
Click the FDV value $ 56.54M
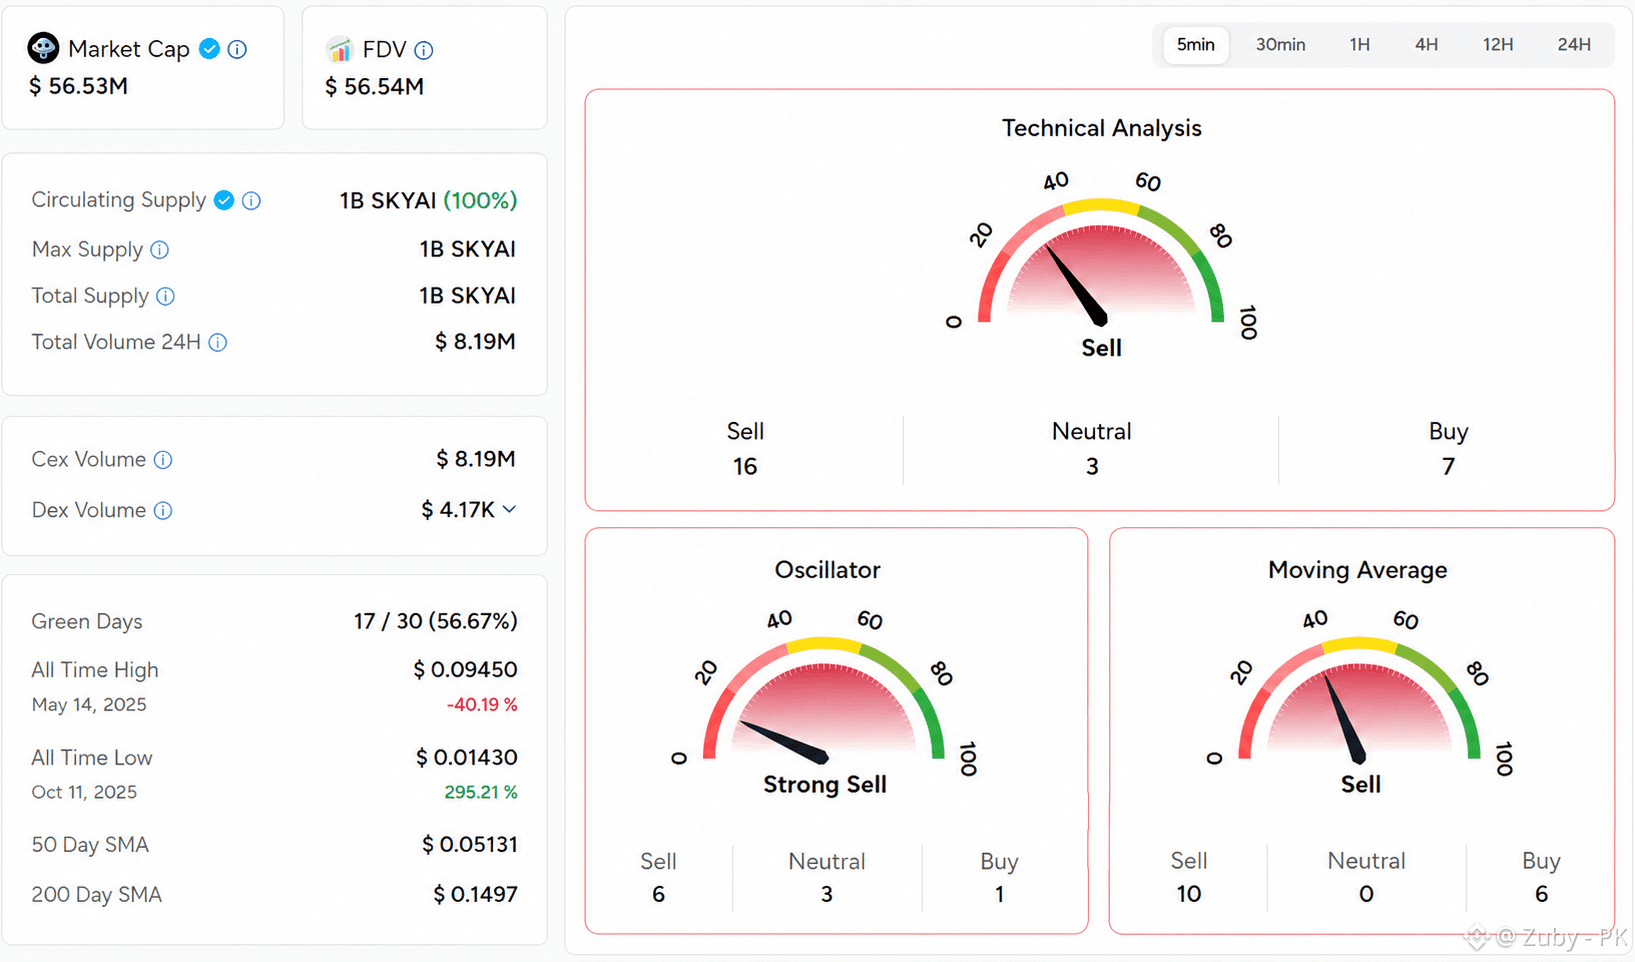[374, 87]
